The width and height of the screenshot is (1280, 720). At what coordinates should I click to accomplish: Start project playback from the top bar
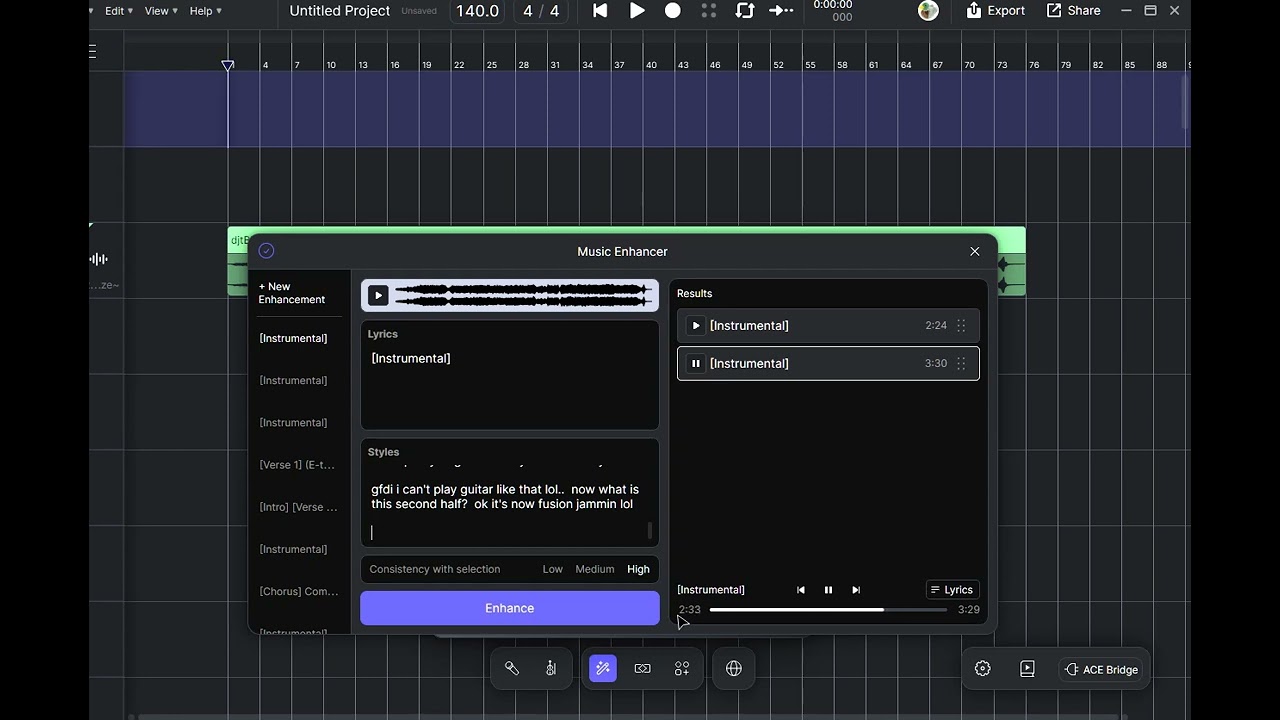point(637,11)
